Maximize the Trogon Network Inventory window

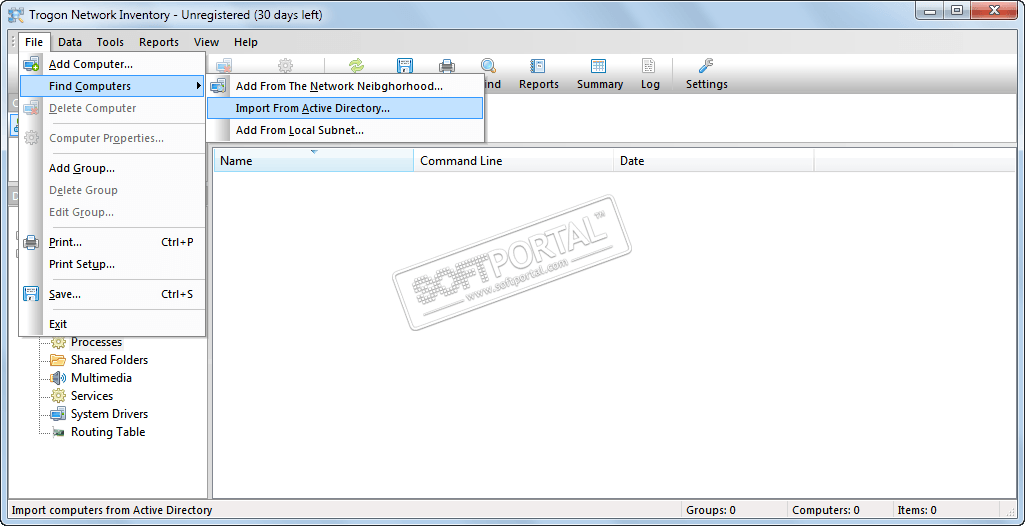[x=956, y=10]
